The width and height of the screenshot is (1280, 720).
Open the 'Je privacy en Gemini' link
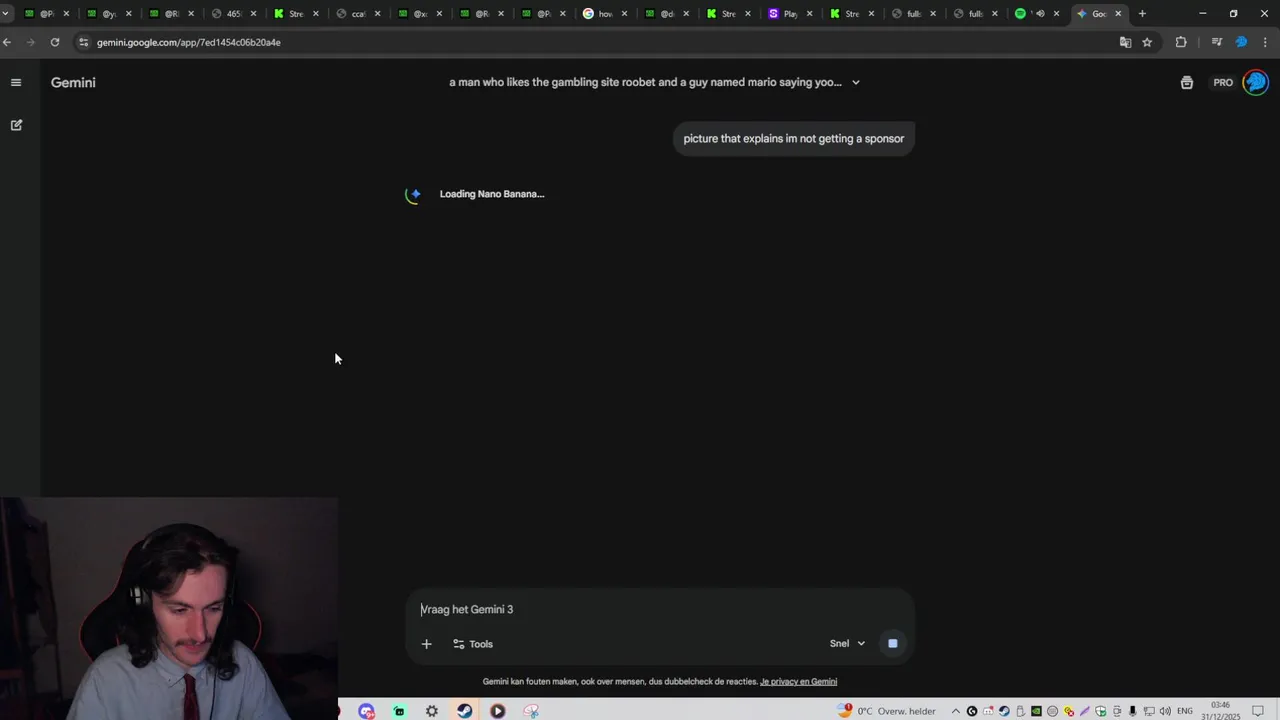pos(798,682)
